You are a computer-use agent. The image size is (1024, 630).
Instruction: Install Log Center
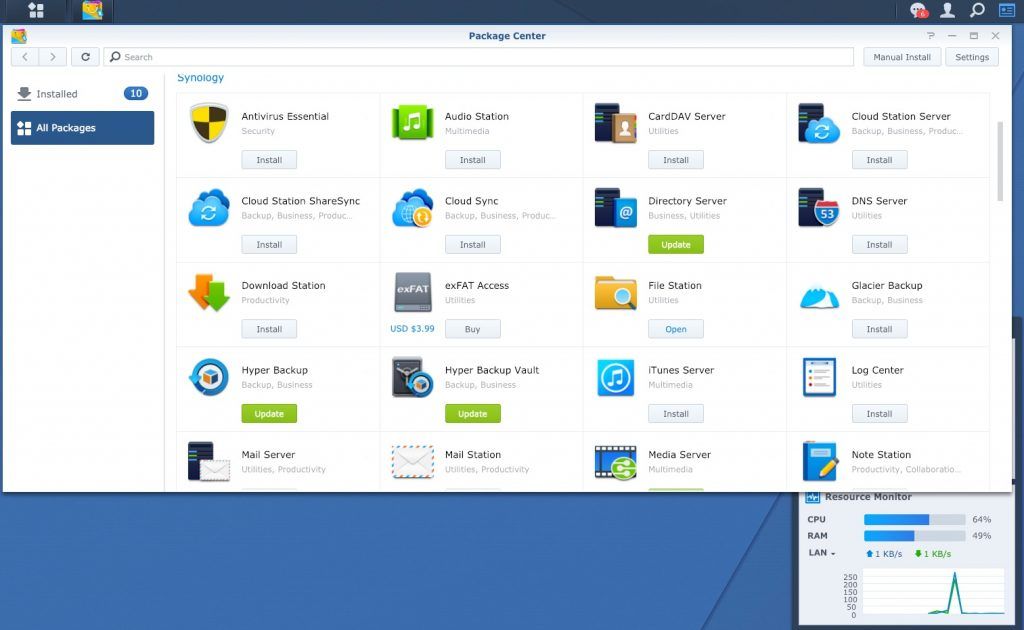click(879, 414)
